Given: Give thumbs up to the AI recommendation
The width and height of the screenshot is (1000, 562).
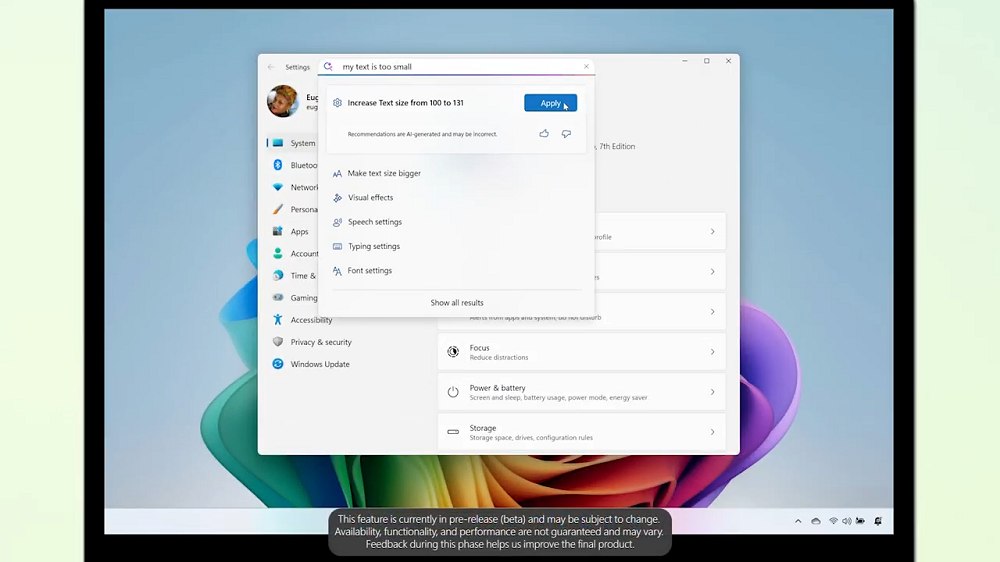Looking at the screenshot, I should coord(544,134).
